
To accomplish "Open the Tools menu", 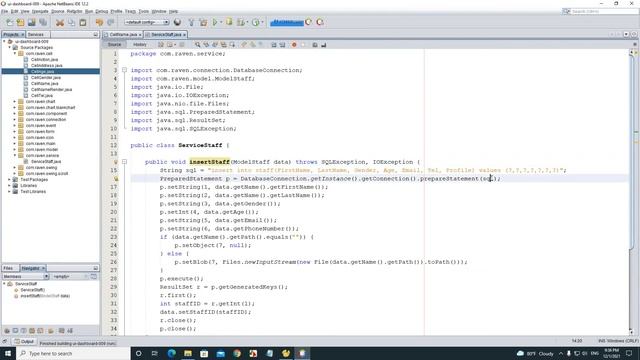I will (144, 11).
